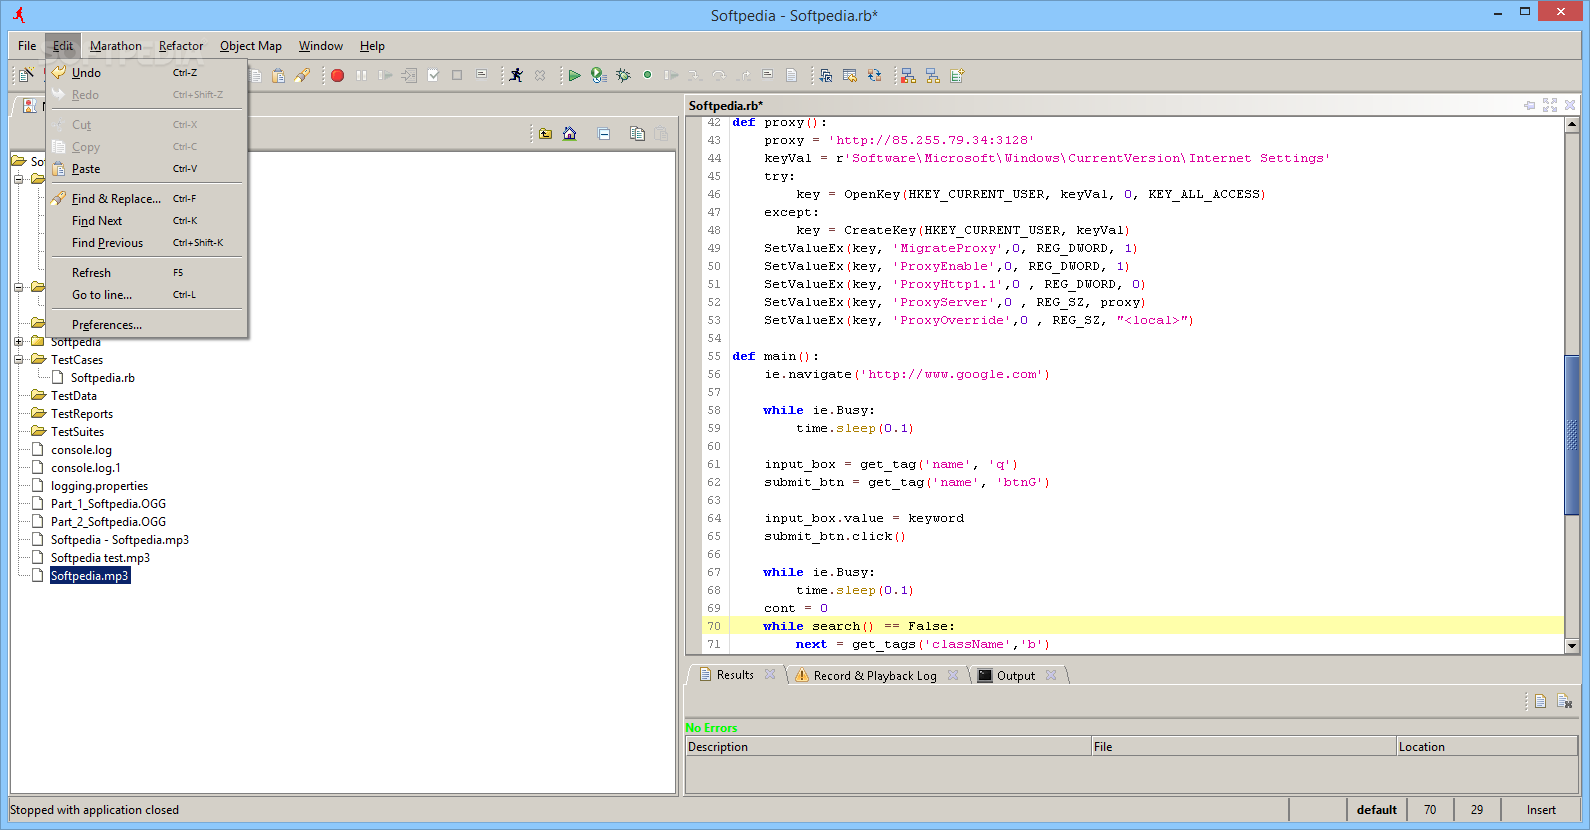Open the Refactor menu
1590x830 pixels.
click(x=181, y=46)
